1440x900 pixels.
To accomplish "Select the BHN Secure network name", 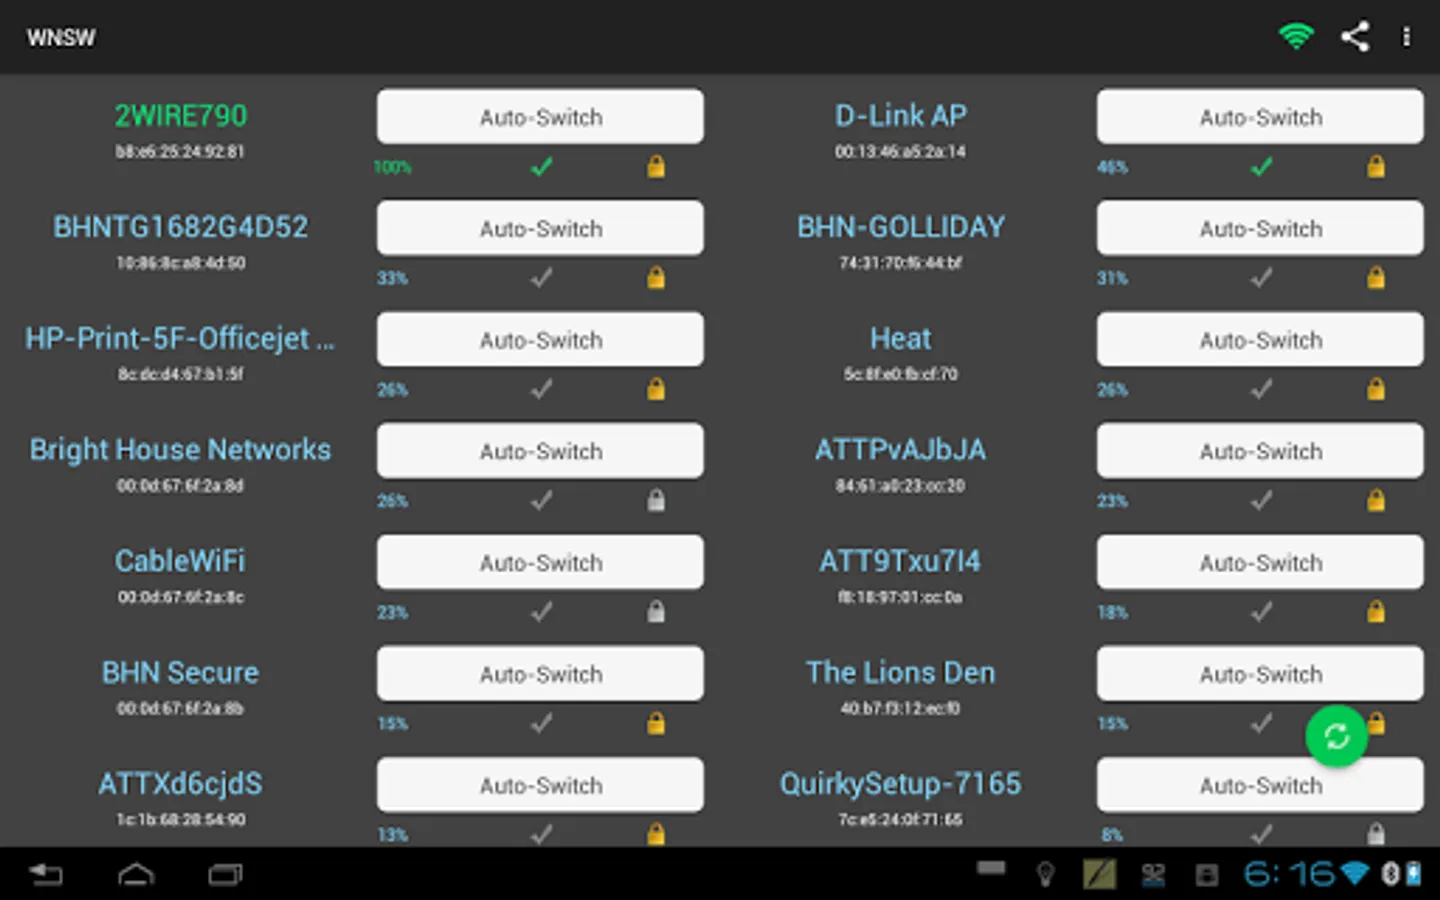I will pyautogui.click(x=180, y=672).
